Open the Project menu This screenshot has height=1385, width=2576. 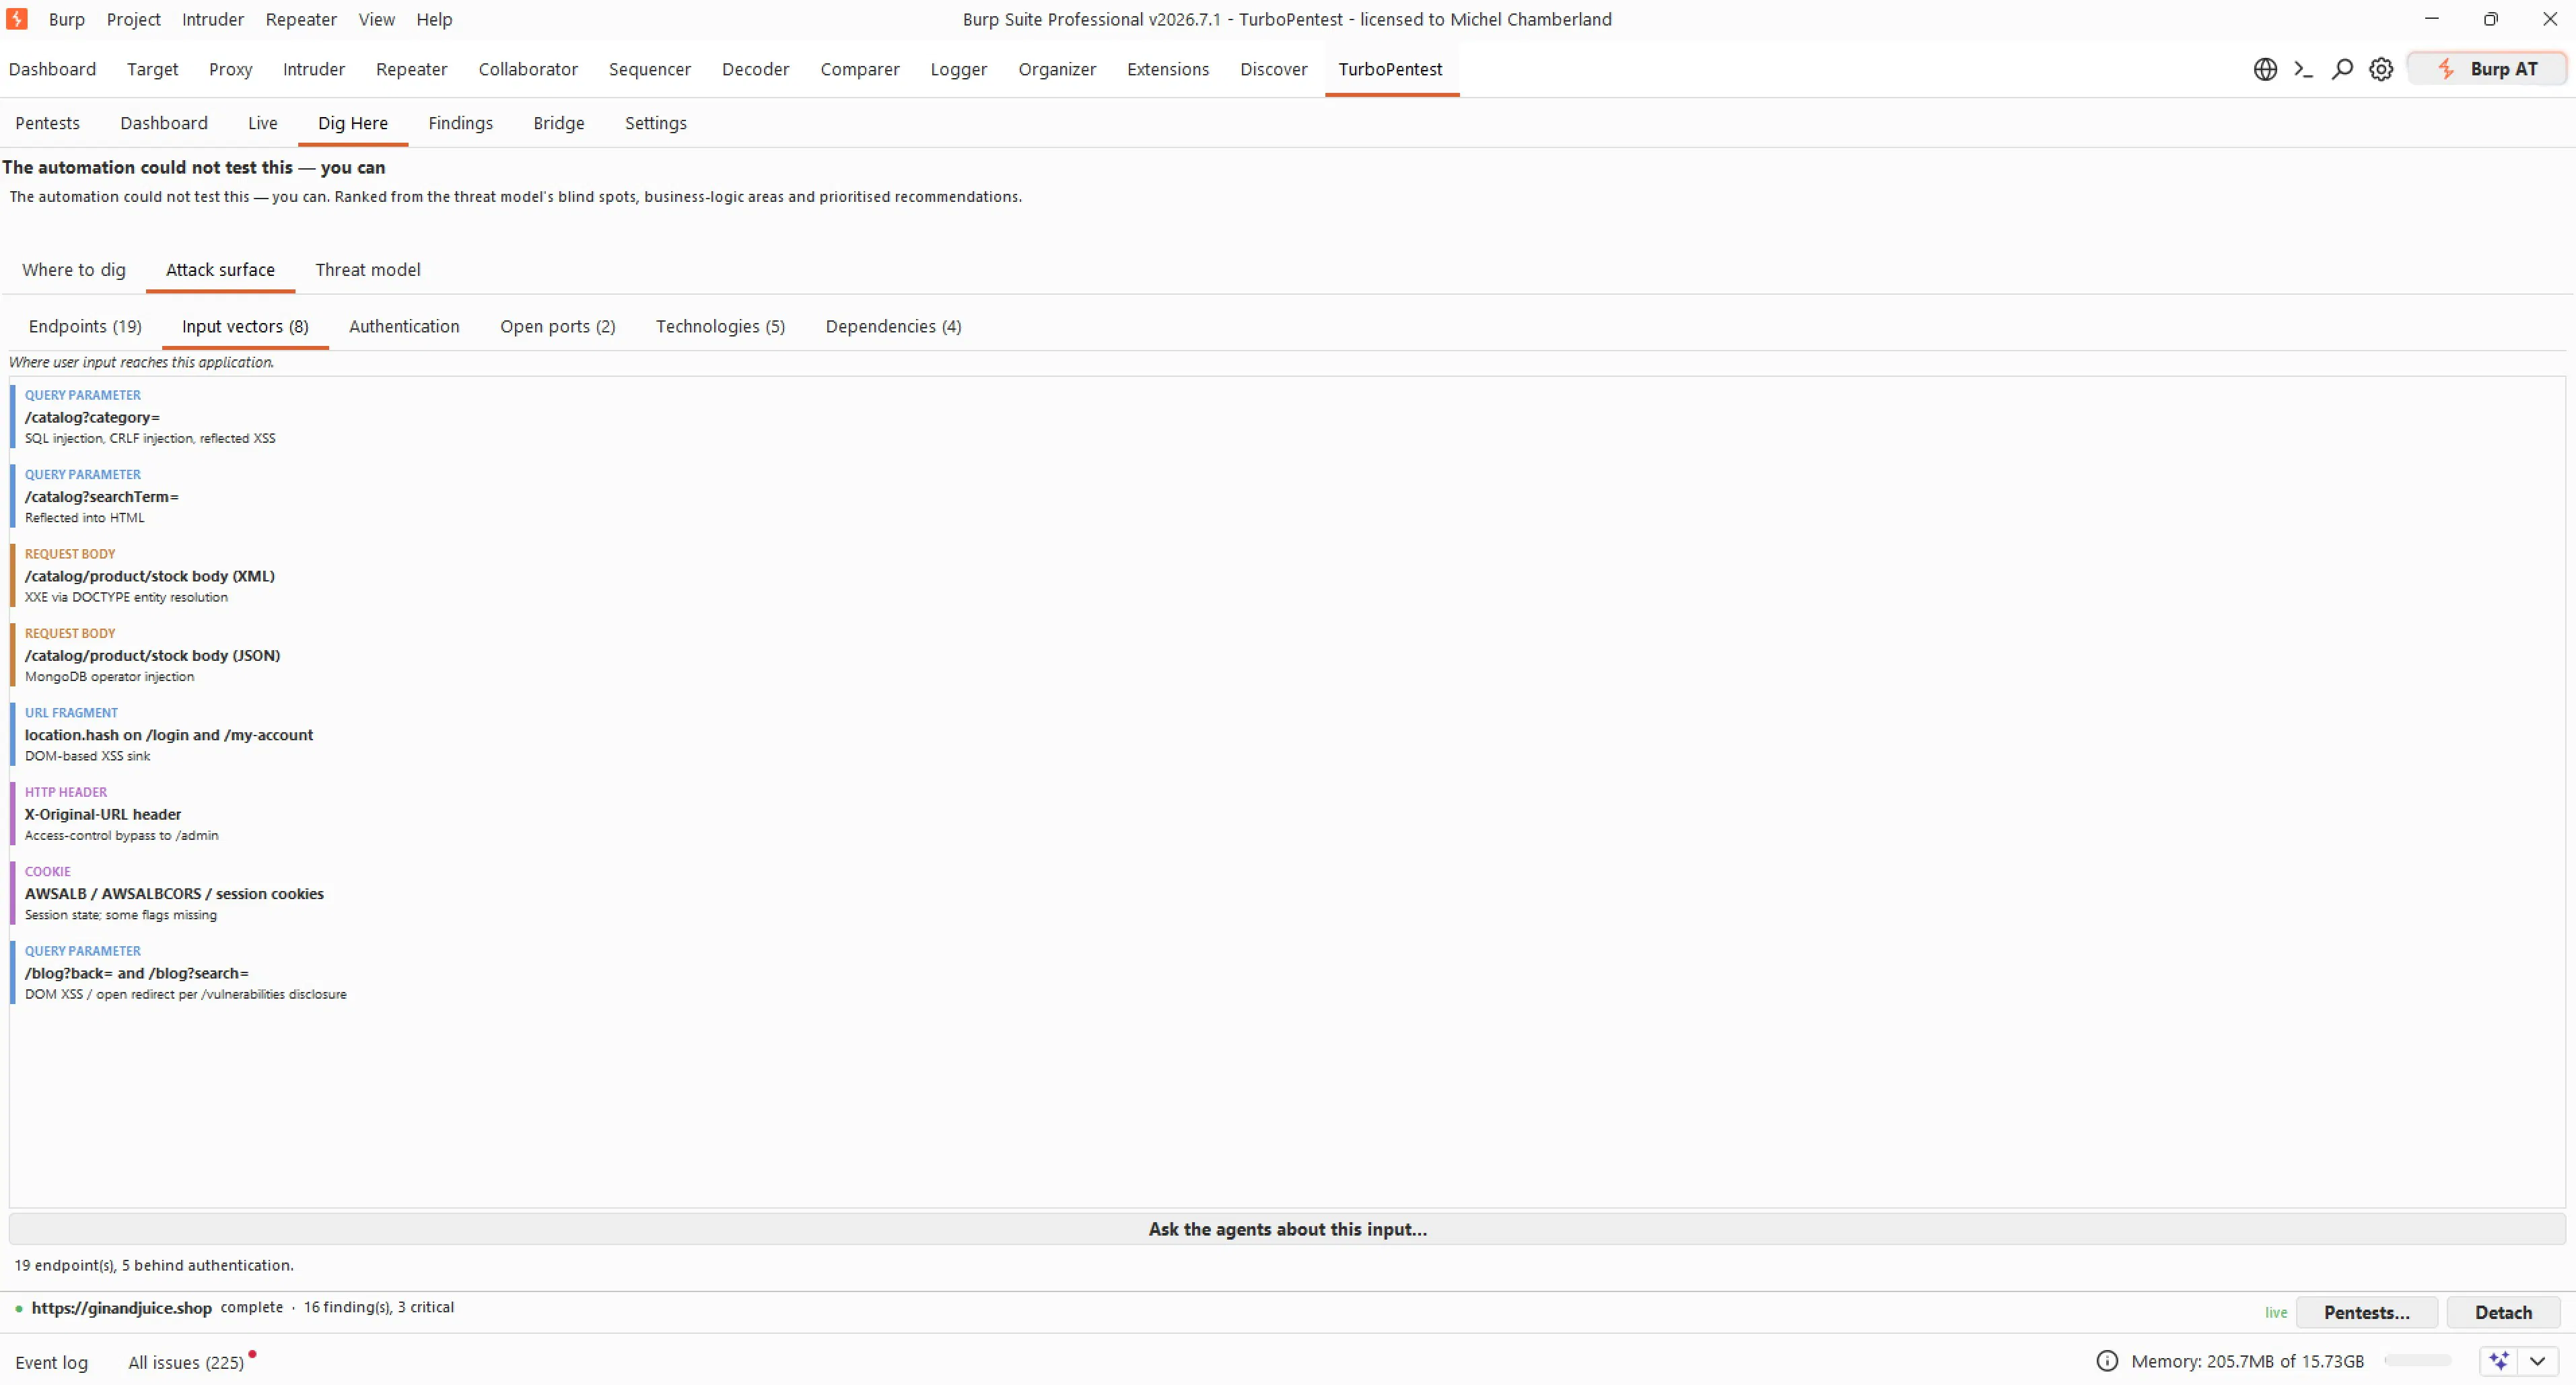pos(134,19)
